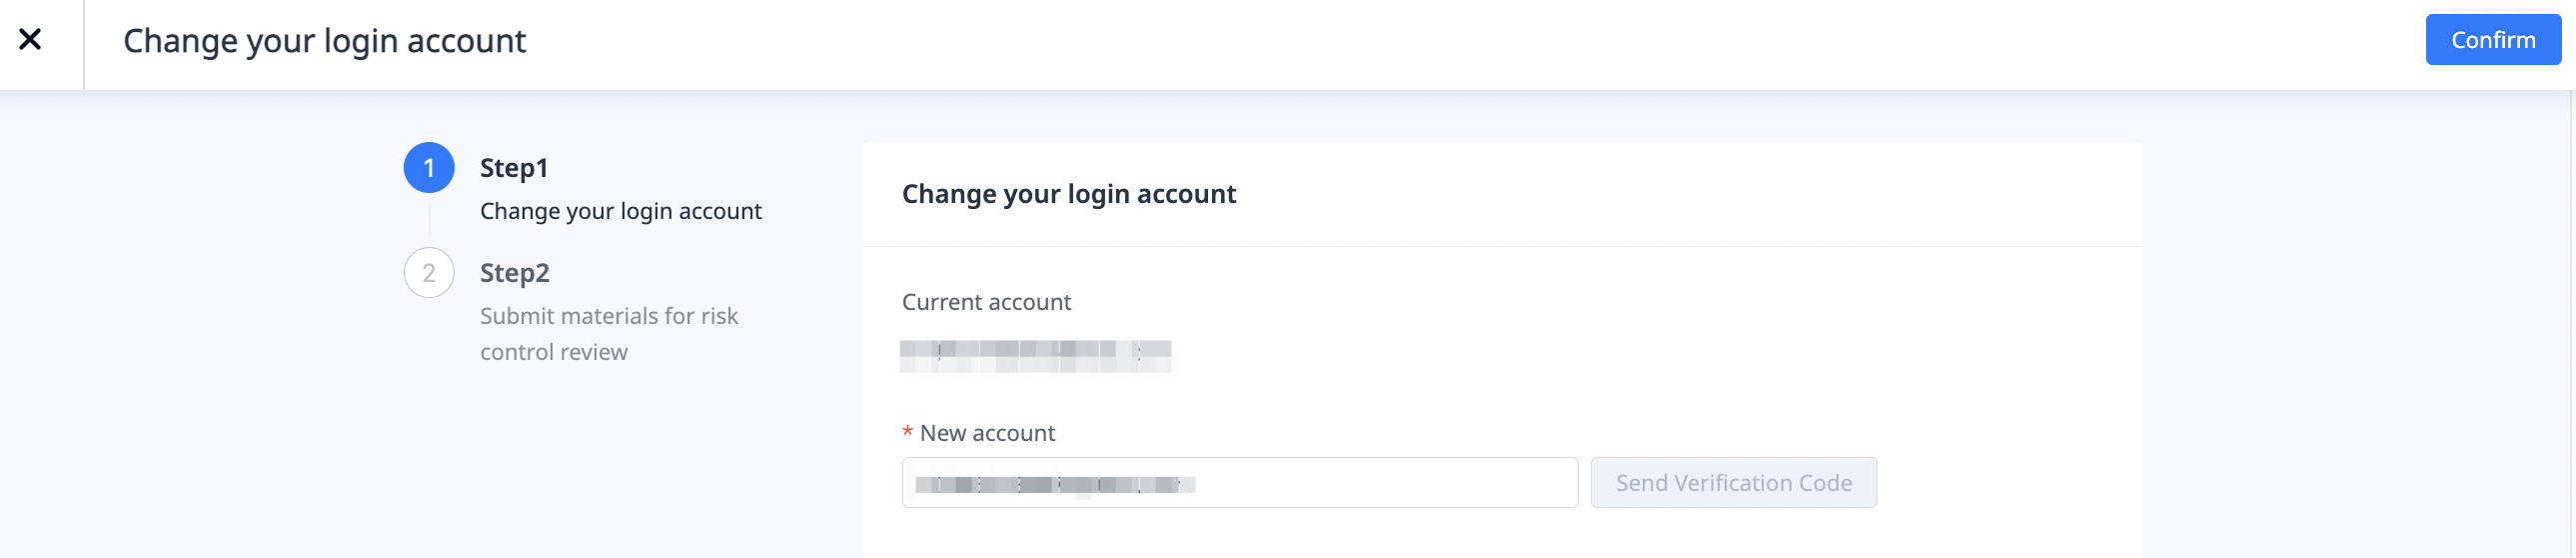Click the blurred text inside New account field
The width and height of the screenshot is (2576, 558).
(1054, 485)
